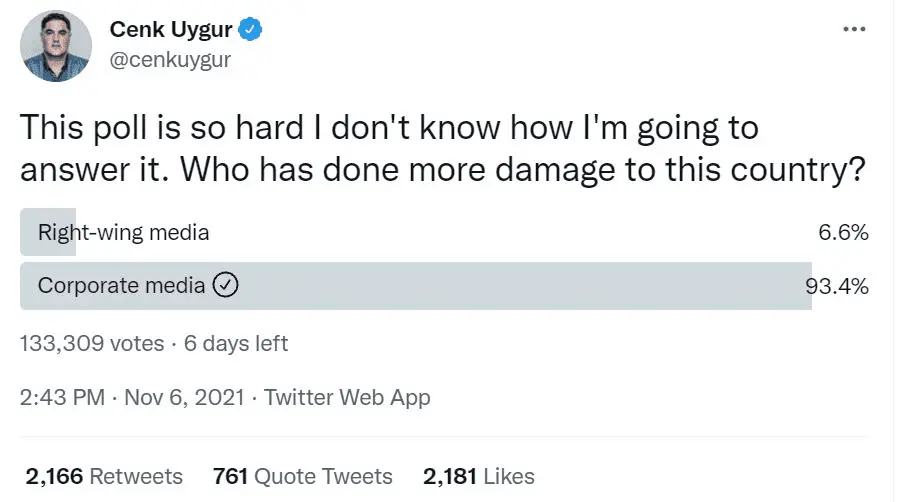The width and height of the screenshot is (898, 502).
Task: Click the tweet's poll question text
Action: click(440, 150)
